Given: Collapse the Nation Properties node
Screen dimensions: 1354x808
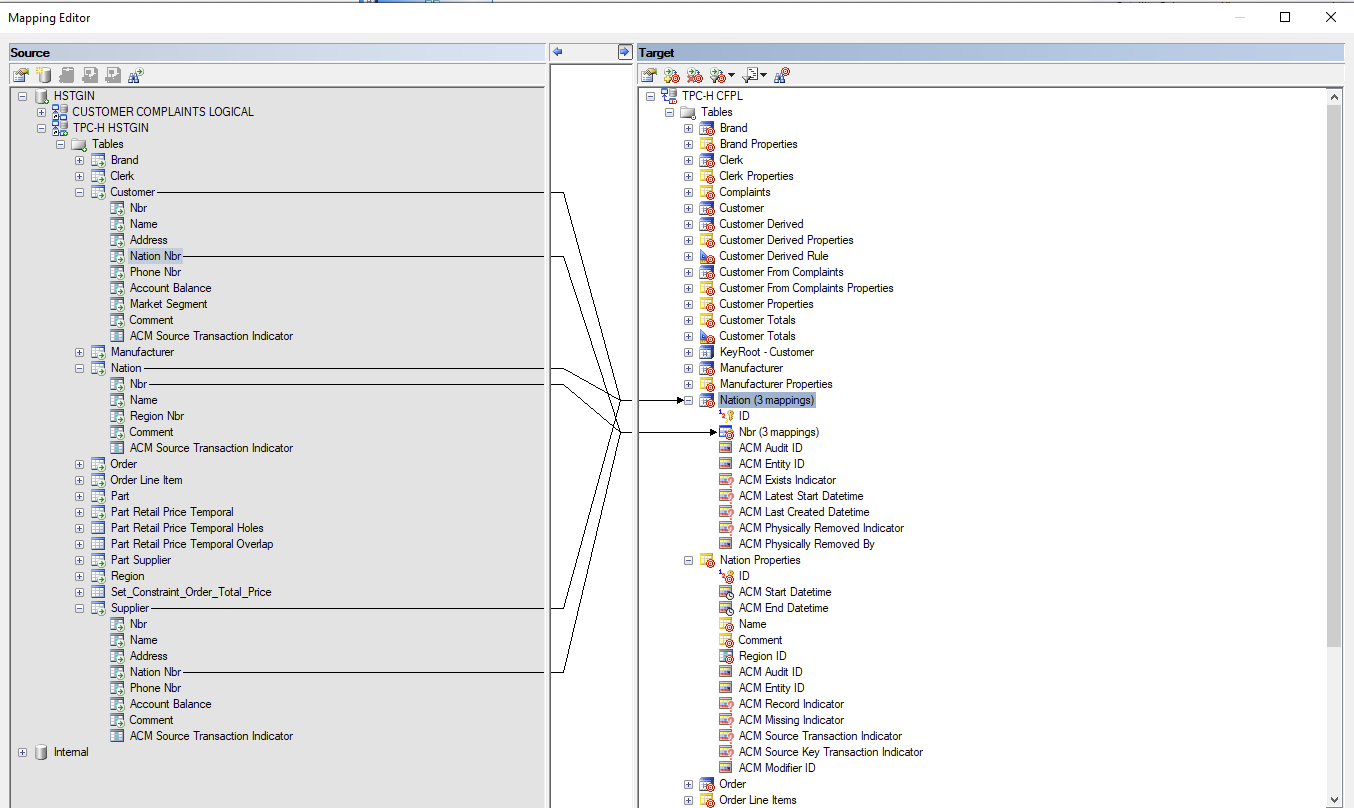Looking at the screenshot, I should [688, 560].
